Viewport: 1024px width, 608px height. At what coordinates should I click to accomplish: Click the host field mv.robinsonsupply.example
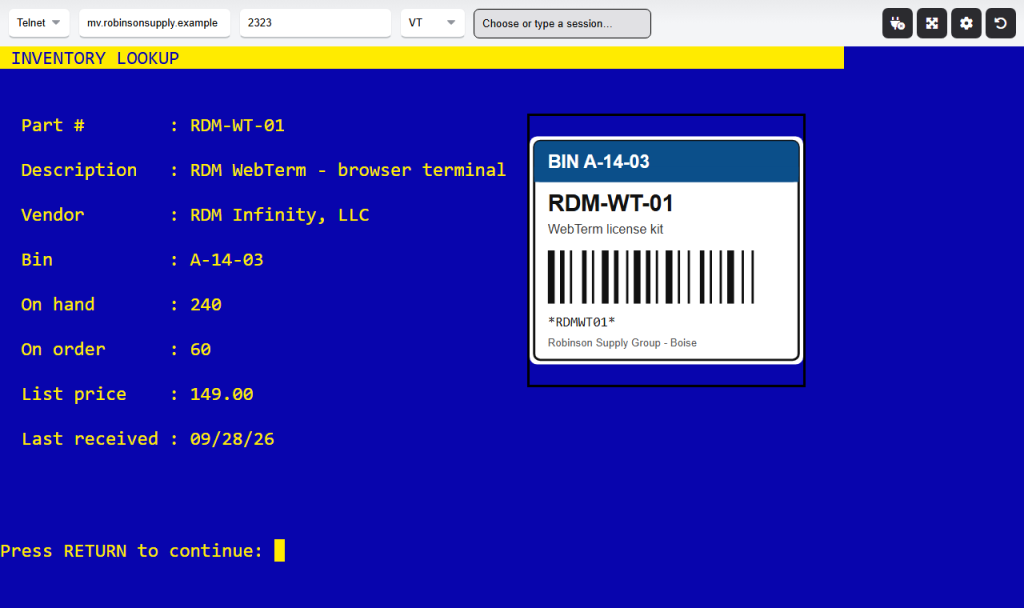click(154, 23)
